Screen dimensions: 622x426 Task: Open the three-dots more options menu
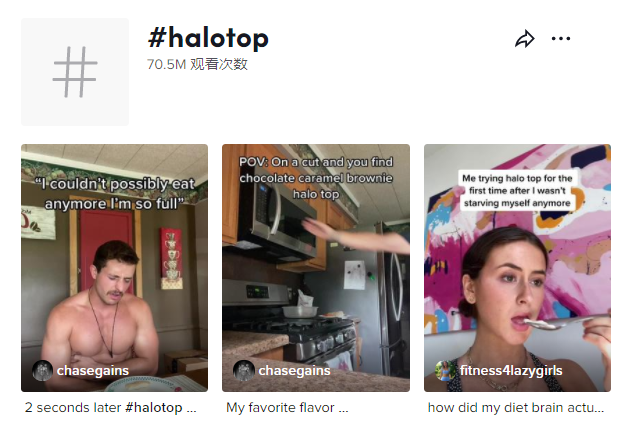coord(561,38)
